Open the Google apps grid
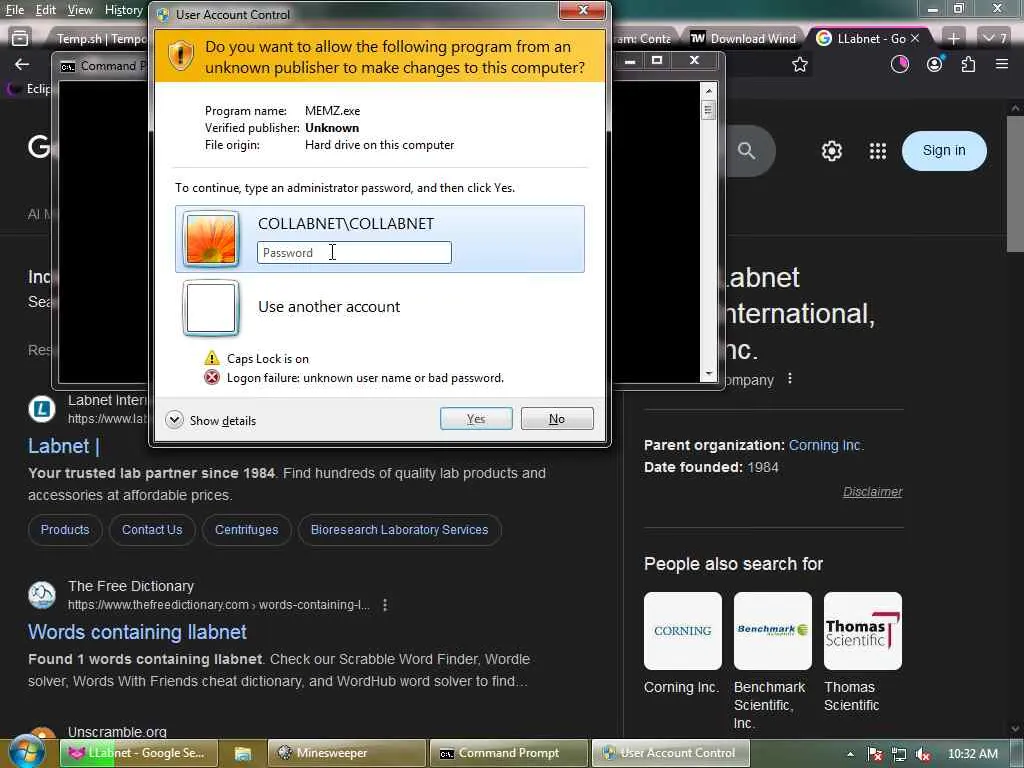The width and height of the screenshot is (1024, 768). pyautogui.click(x=878, y=151)
